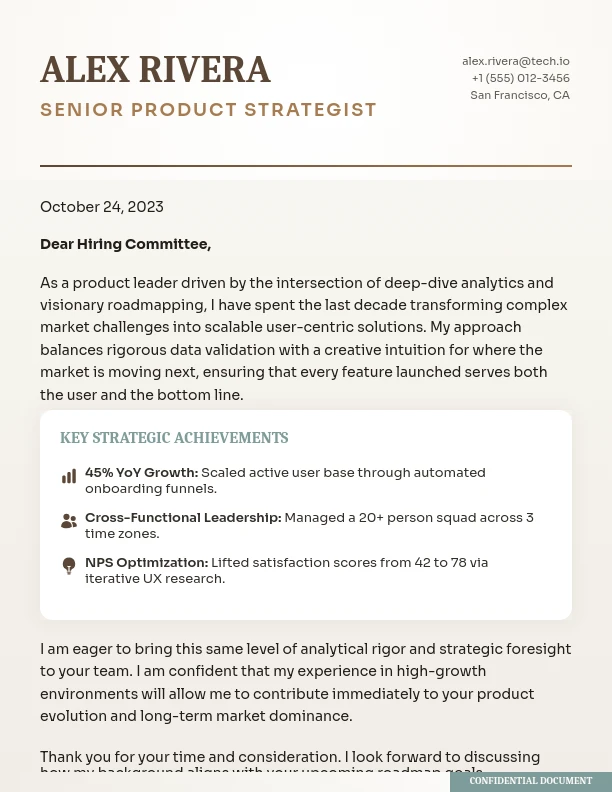Click the lightbulb NPS Optimization icon
The height and width of the screenshot is (792, 612).
[x=69, y=567]
